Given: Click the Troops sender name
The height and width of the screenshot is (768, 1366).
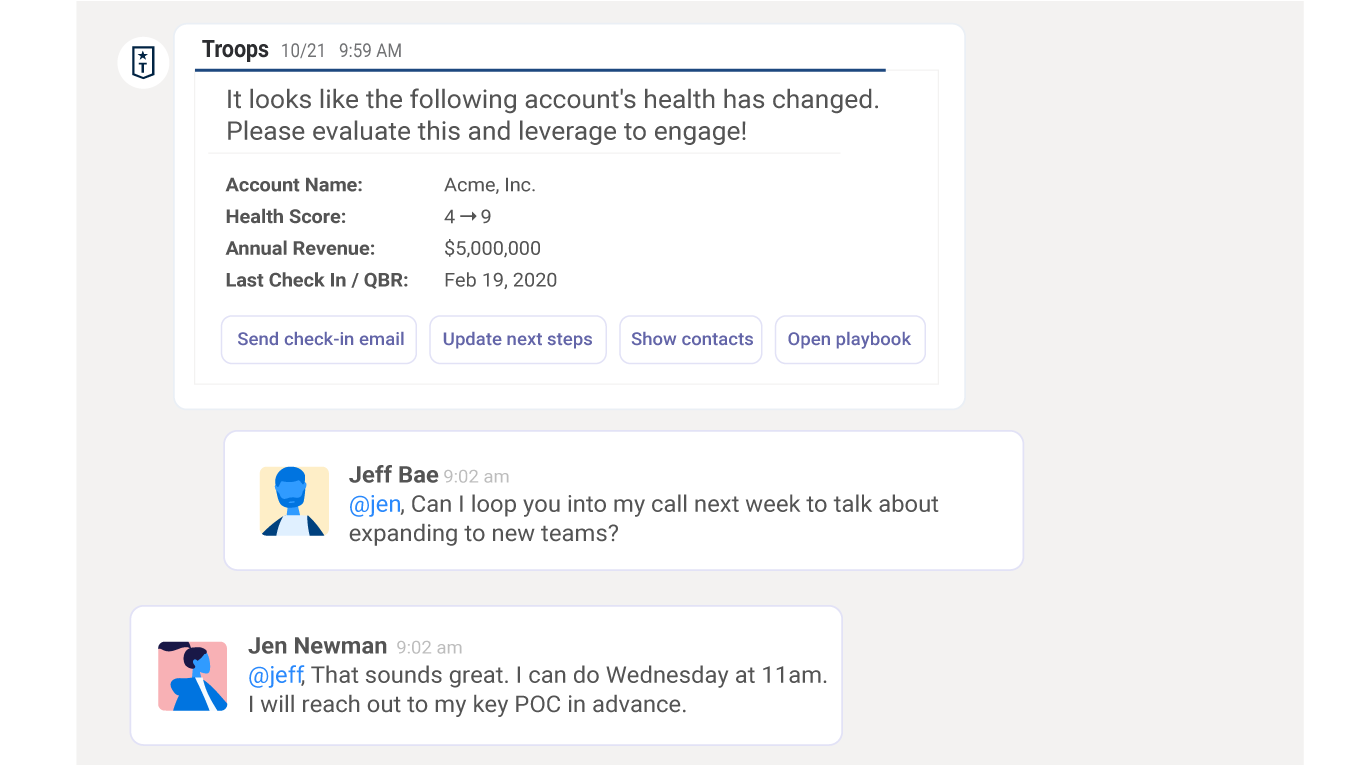Looking at the screenshot, I should click(235, 50).
